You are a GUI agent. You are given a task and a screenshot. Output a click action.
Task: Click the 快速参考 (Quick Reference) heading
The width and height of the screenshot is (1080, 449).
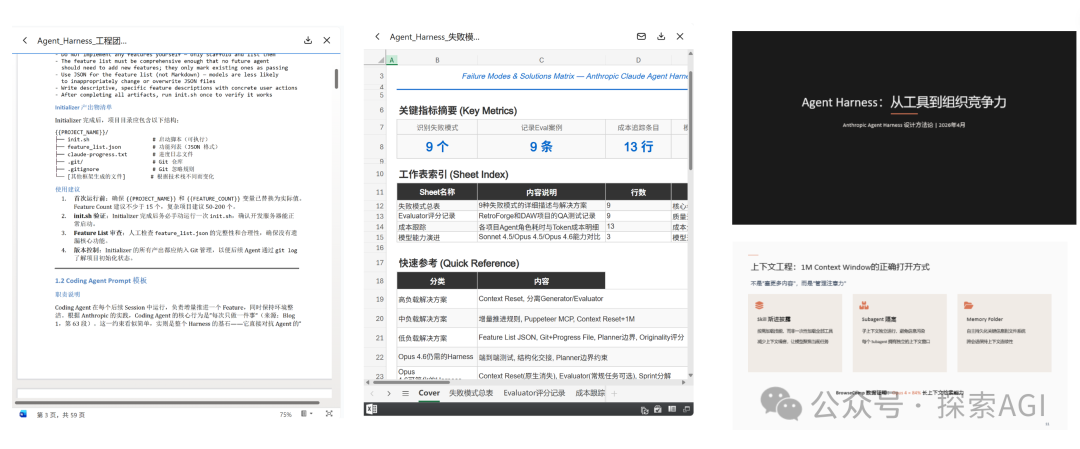[x=459, y=263]
